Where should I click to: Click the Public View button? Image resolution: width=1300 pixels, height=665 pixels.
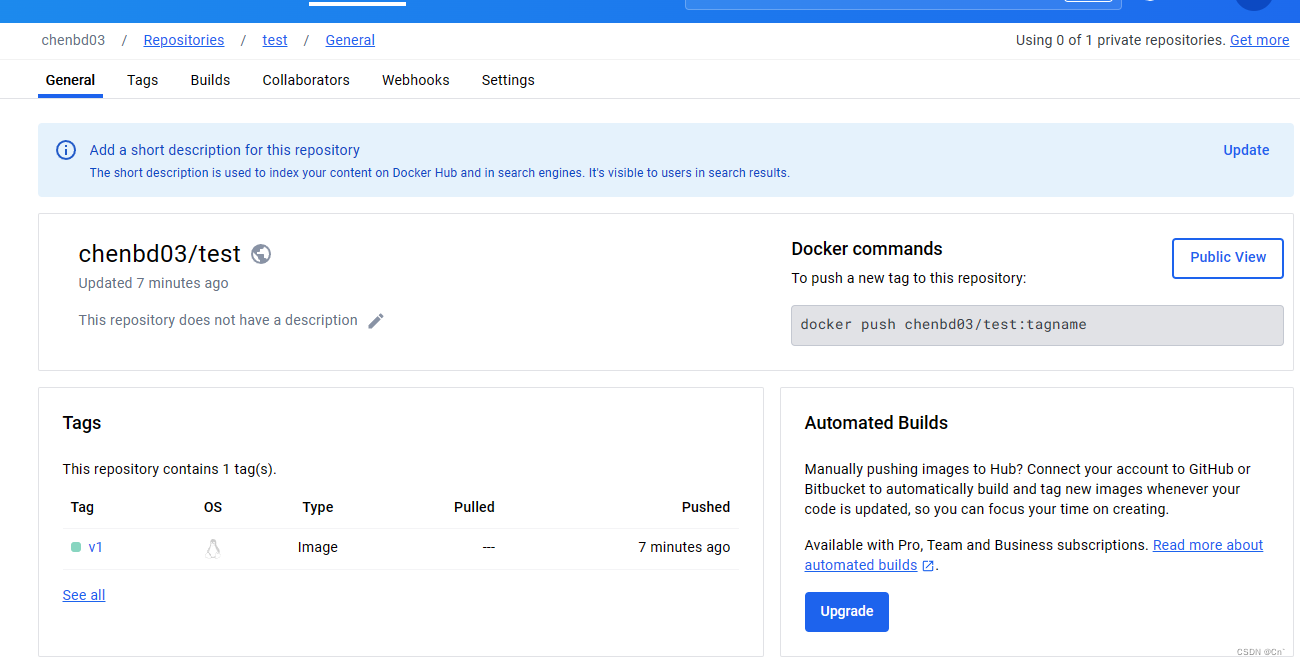[x=1228, y=257]
